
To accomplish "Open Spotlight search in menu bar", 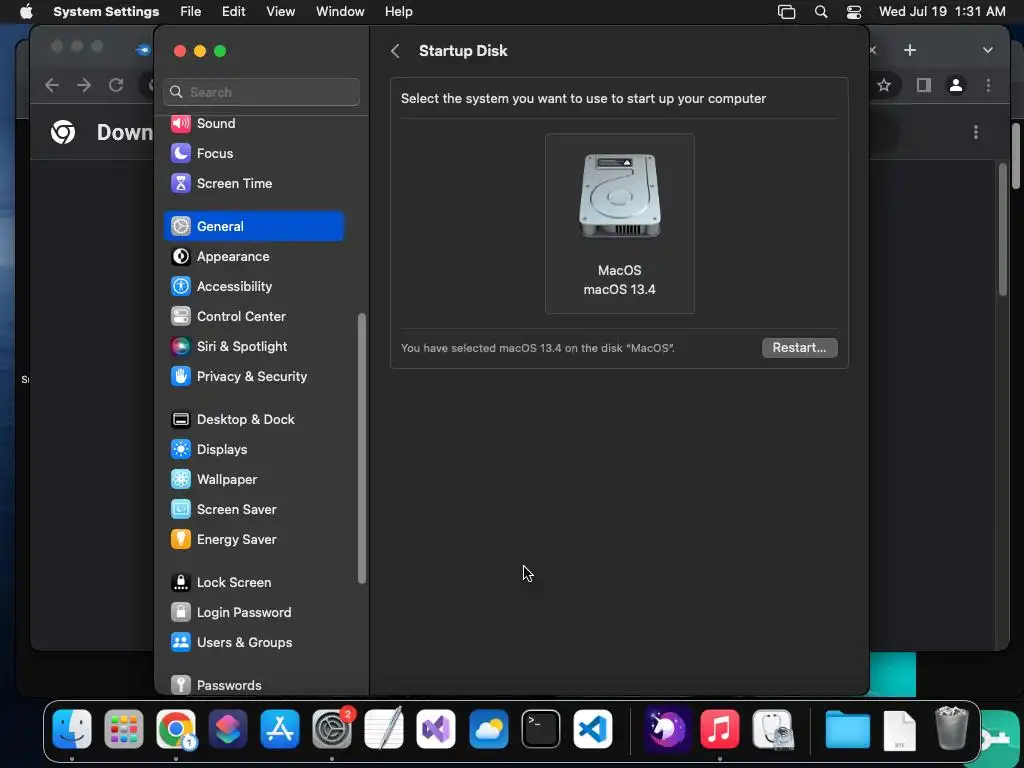I will click(821, 12).
